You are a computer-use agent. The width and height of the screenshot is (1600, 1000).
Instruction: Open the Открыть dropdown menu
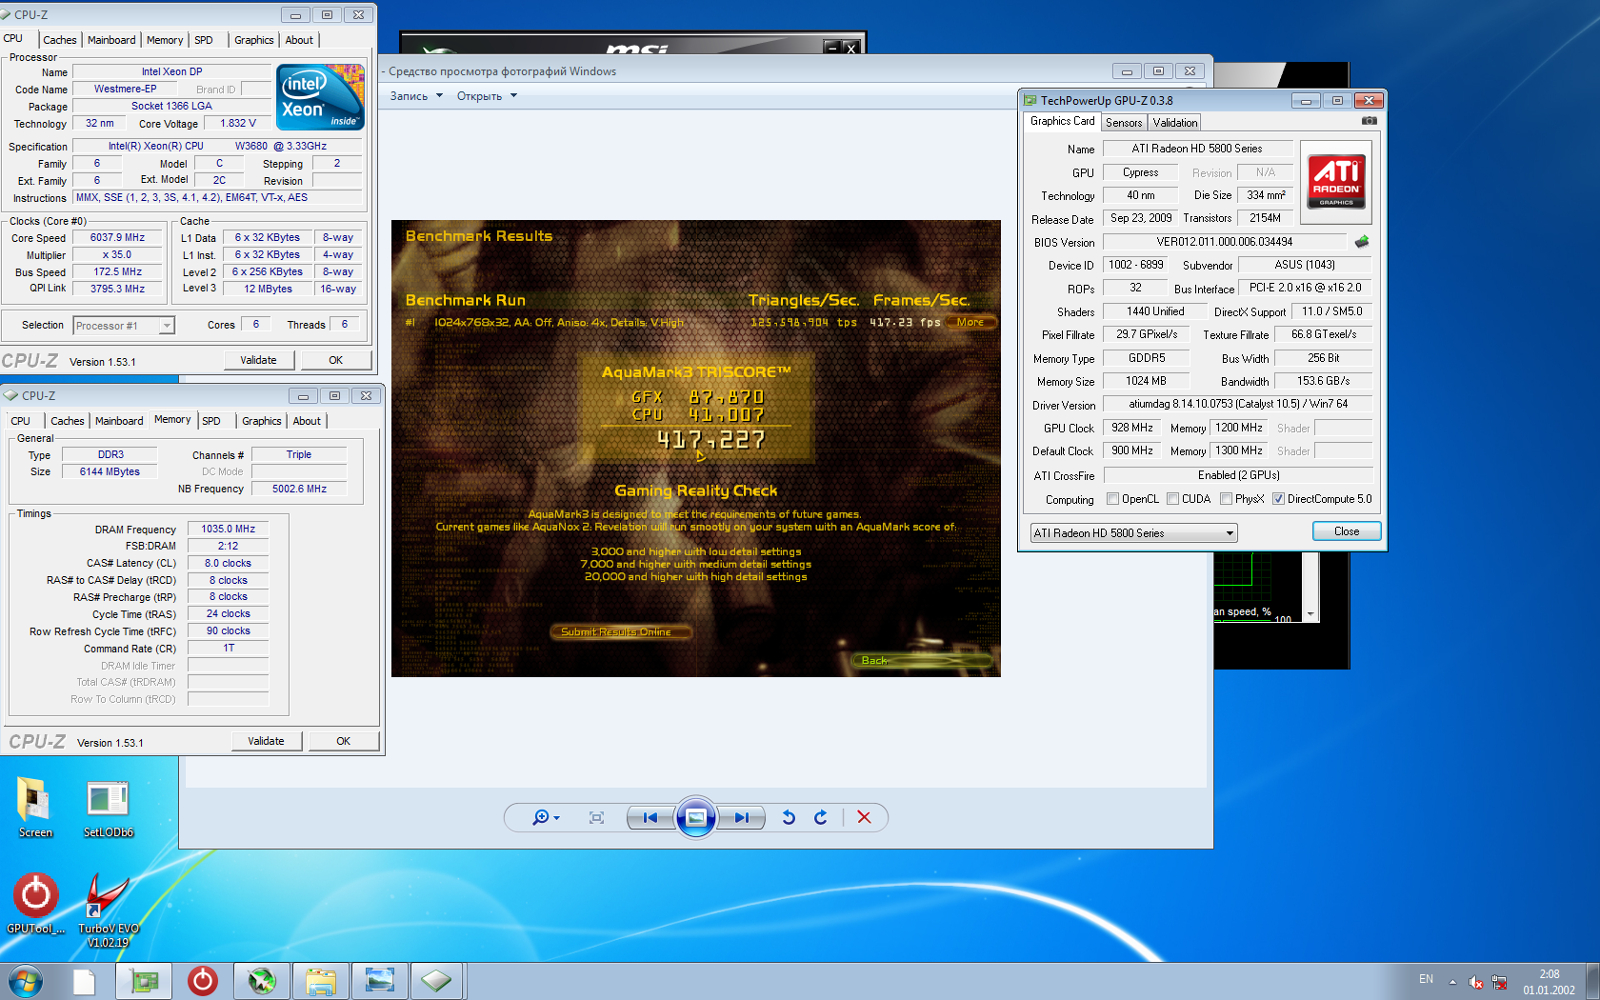(x=487, y=96)
